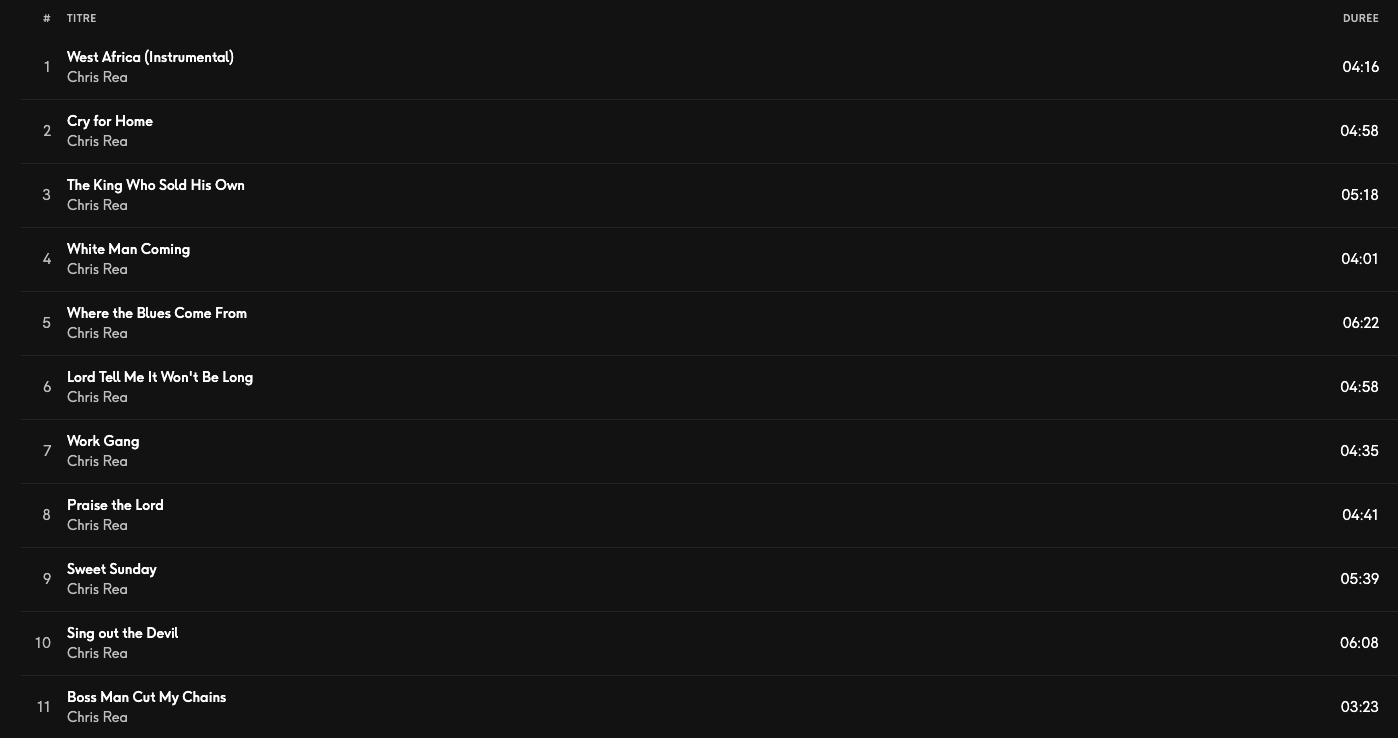
Task: Open Chris Rea artist link under Work Gang
Action: click(97, 461)
